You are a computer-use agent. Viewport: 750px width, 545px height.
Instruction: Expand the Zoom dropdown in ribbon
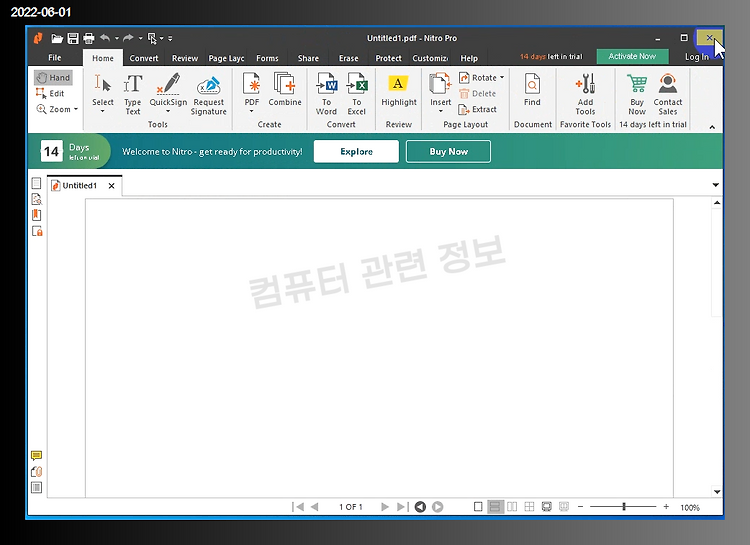[x=76, y=109]
